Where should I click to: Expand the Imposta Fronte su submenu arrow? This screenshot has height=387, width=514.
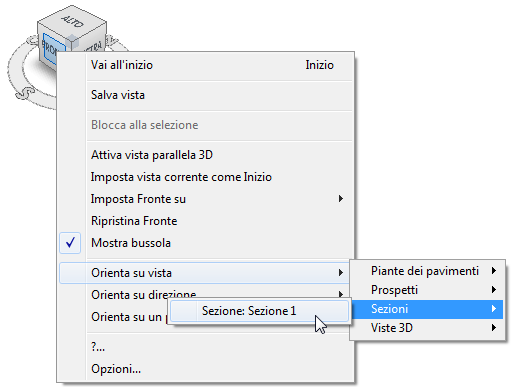(x=341, y=199)
